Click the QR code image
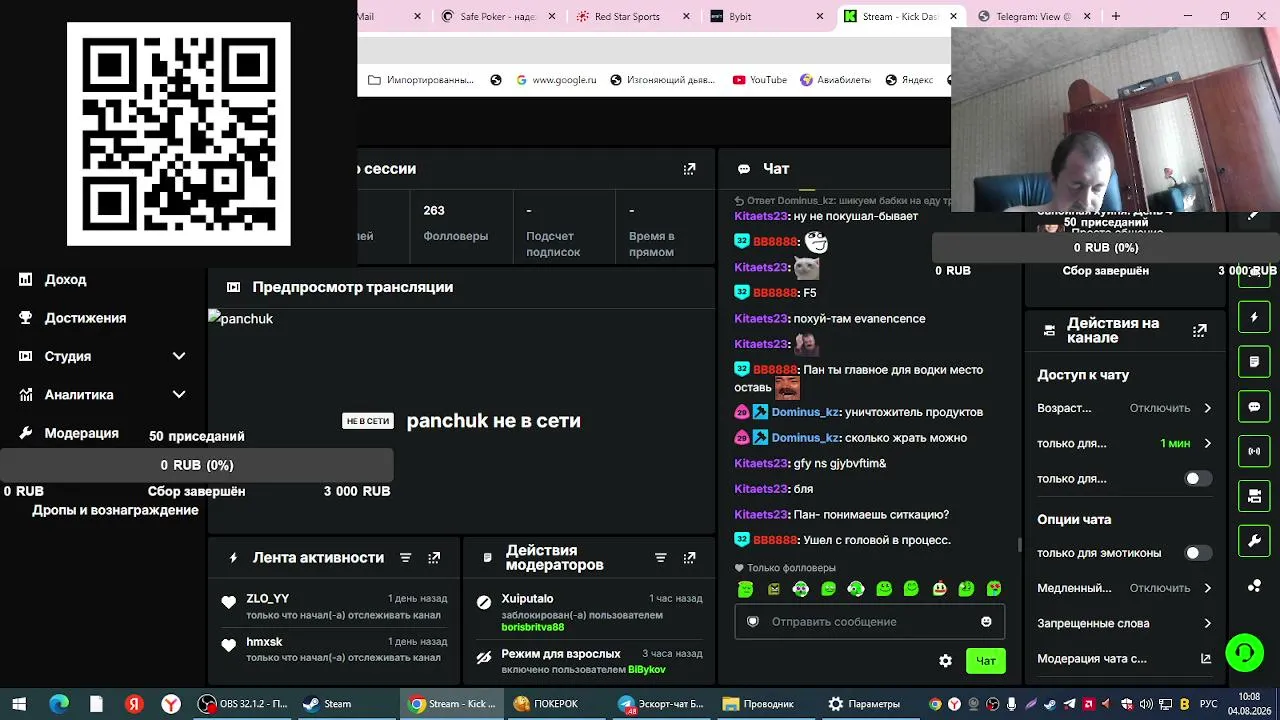 click(x=179, y=134)
